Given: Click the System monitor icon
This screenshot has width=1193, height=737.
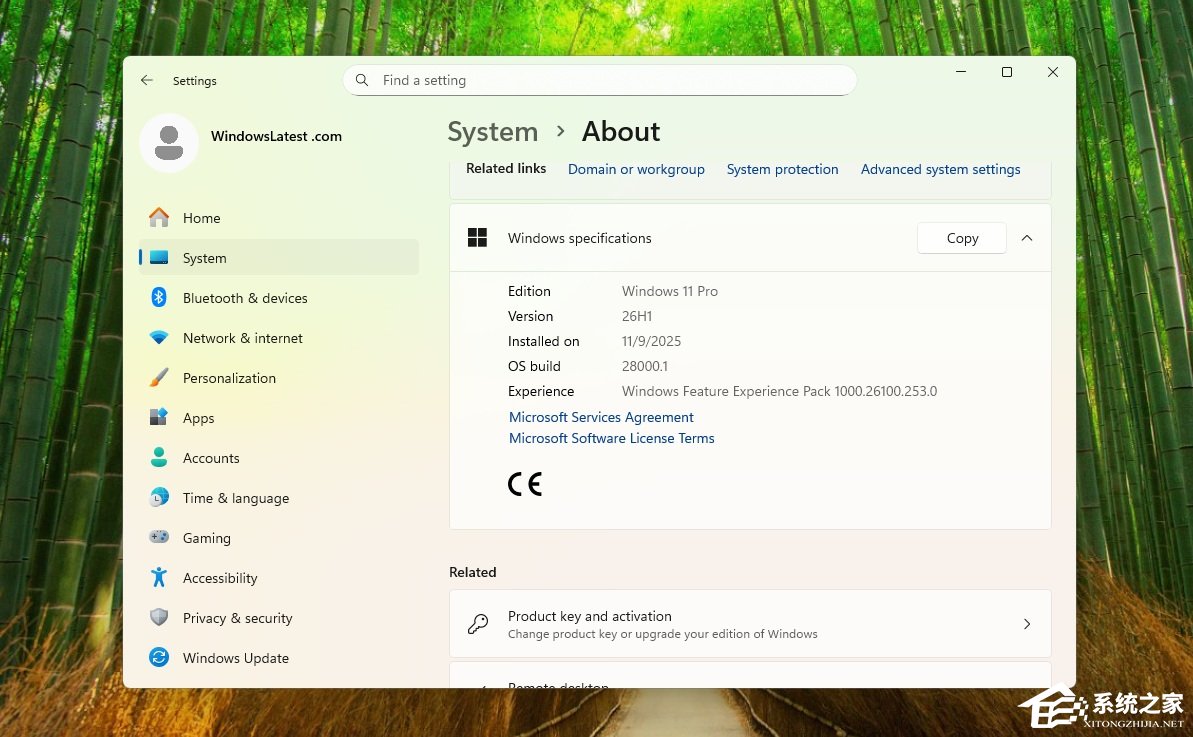Looking at the screenshot, I should [159, 258].
